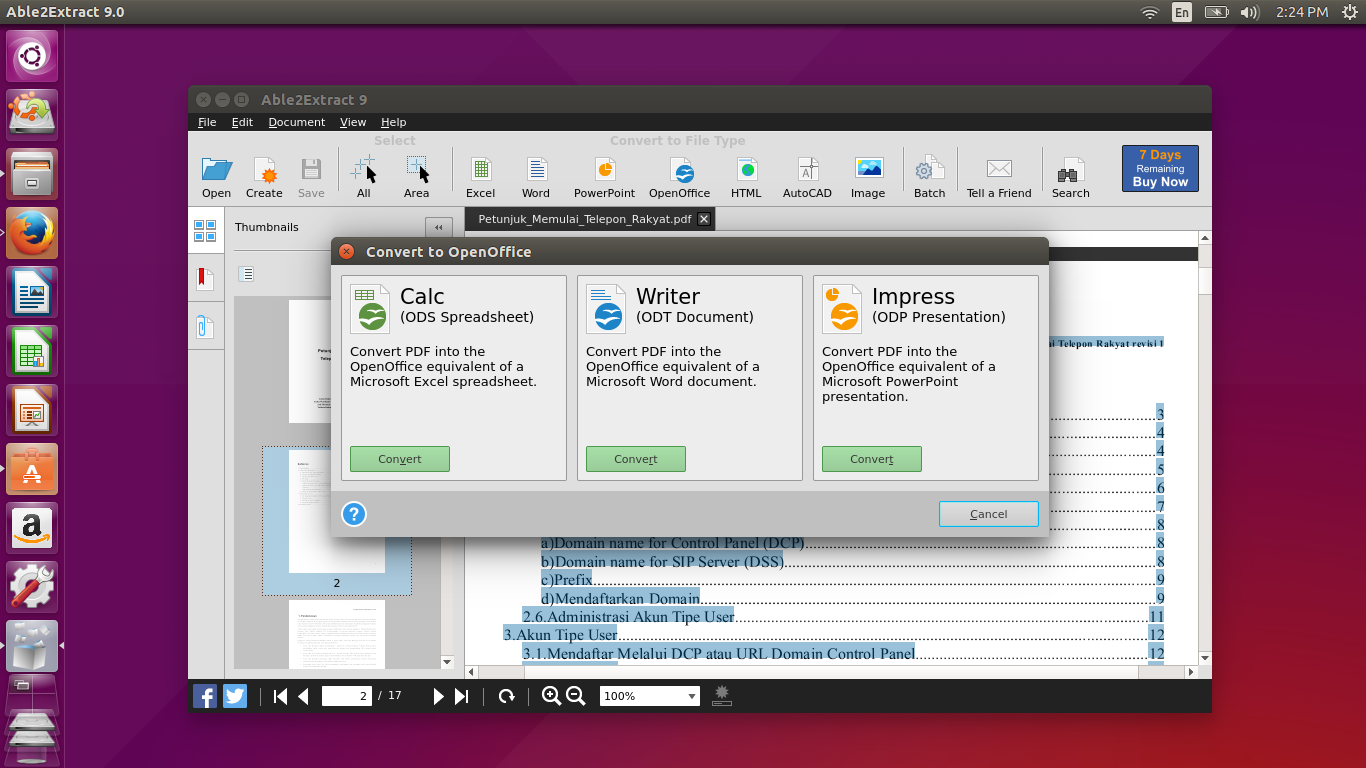Open System Settings launcher icon
Screen dimensions: 1366x768
click(32, 587)
